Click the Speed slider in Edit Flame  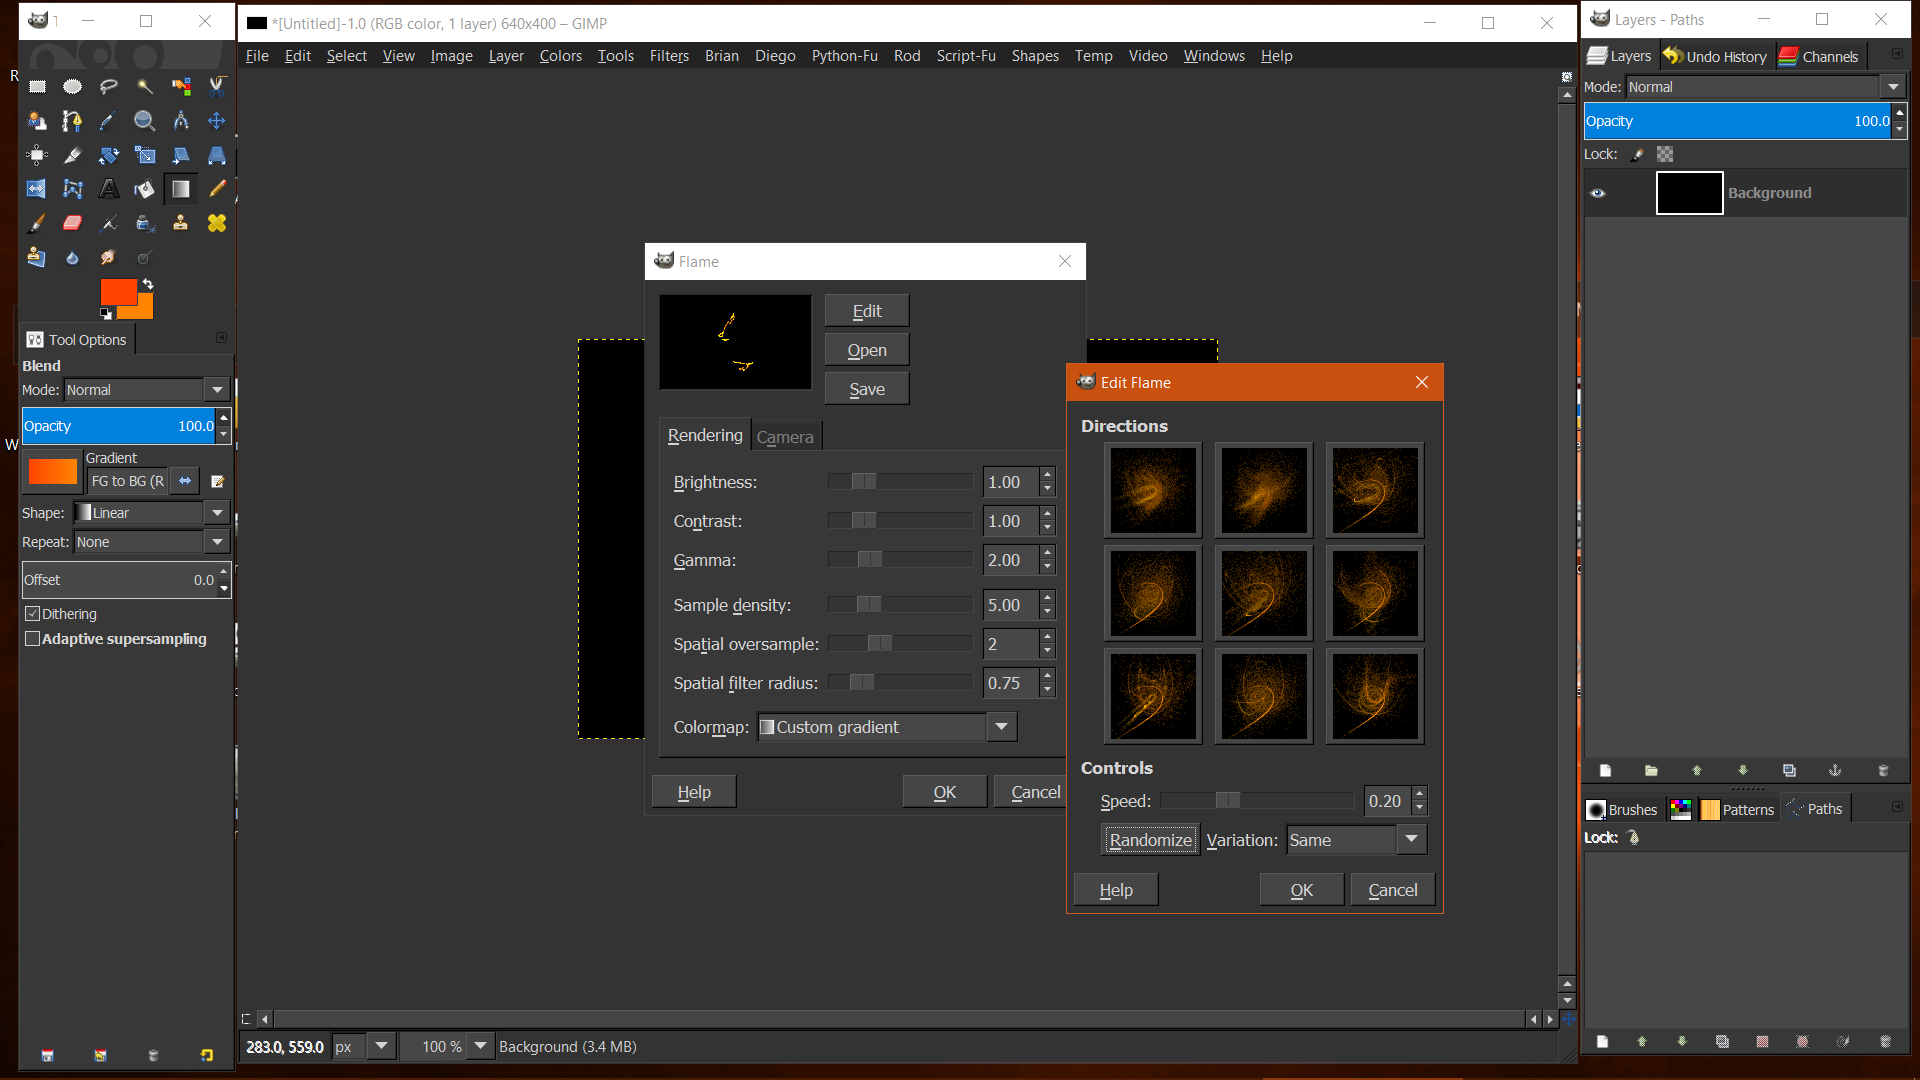click(1258, 801)
